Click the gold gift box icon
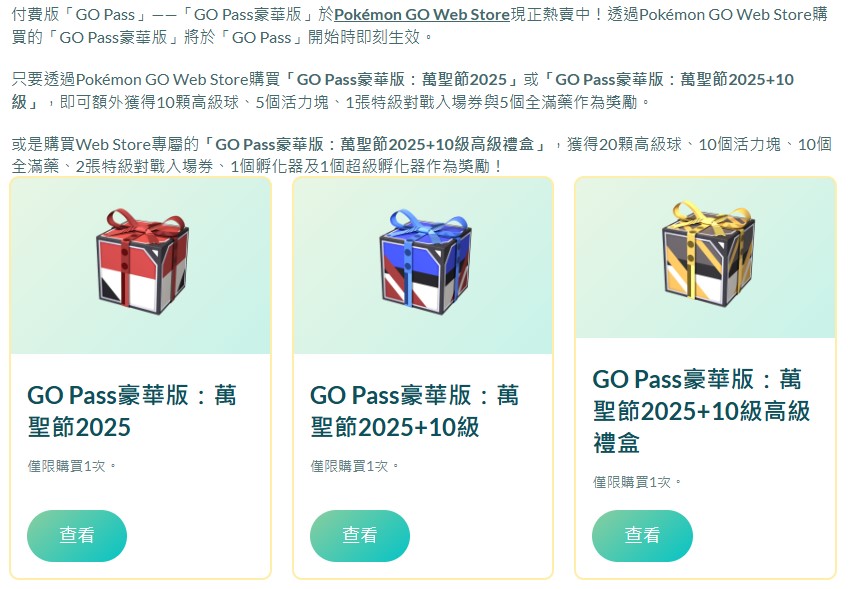 pyautogui.click(x=708, y=254)
